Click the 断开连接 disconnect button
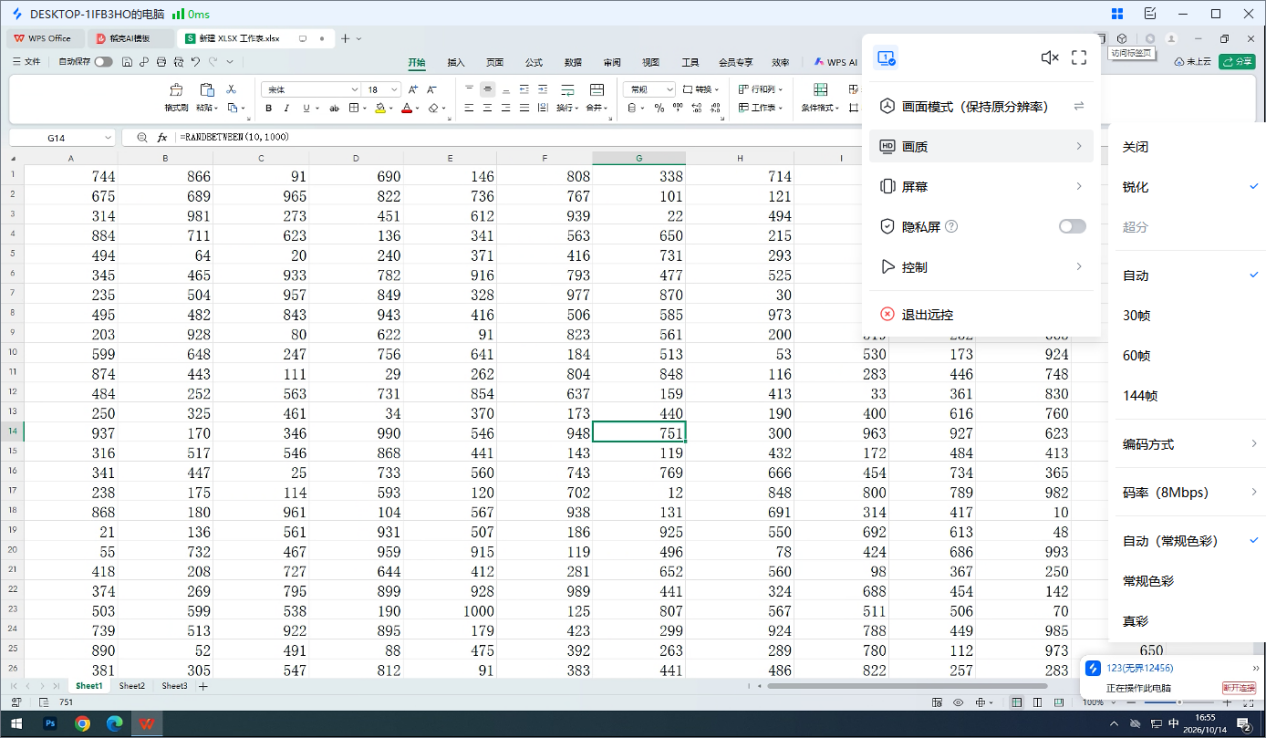 [1238, 688]
